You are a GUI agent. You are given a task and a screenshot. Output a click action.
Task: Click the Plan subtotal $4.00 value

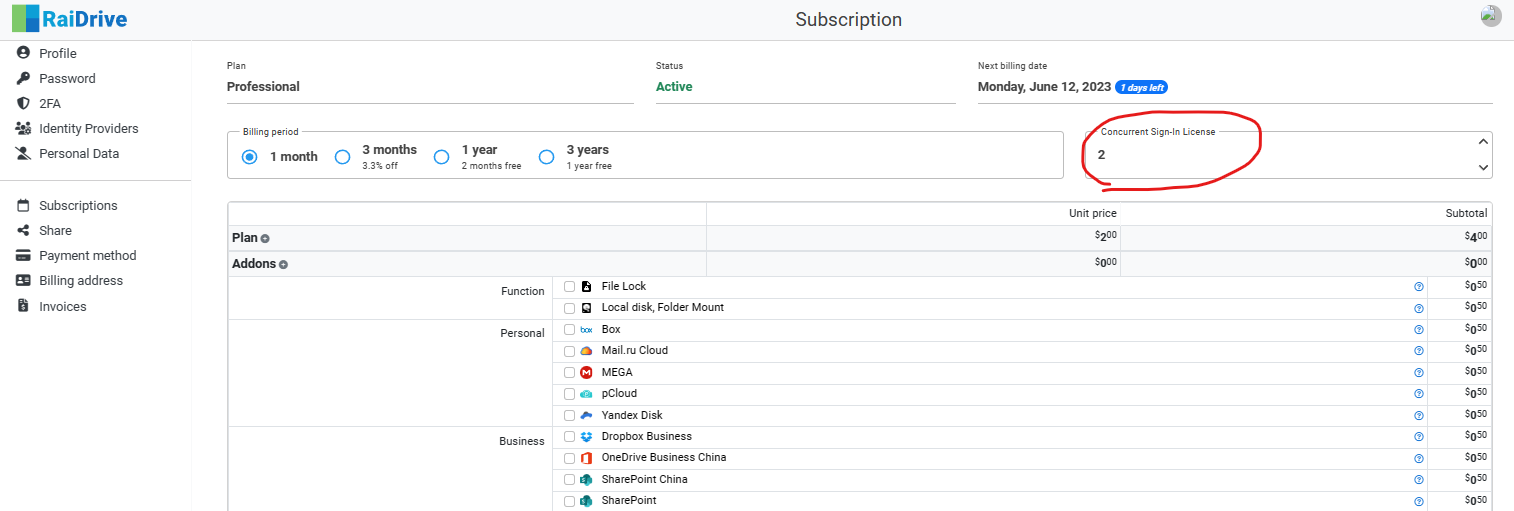coord(1476,238)
